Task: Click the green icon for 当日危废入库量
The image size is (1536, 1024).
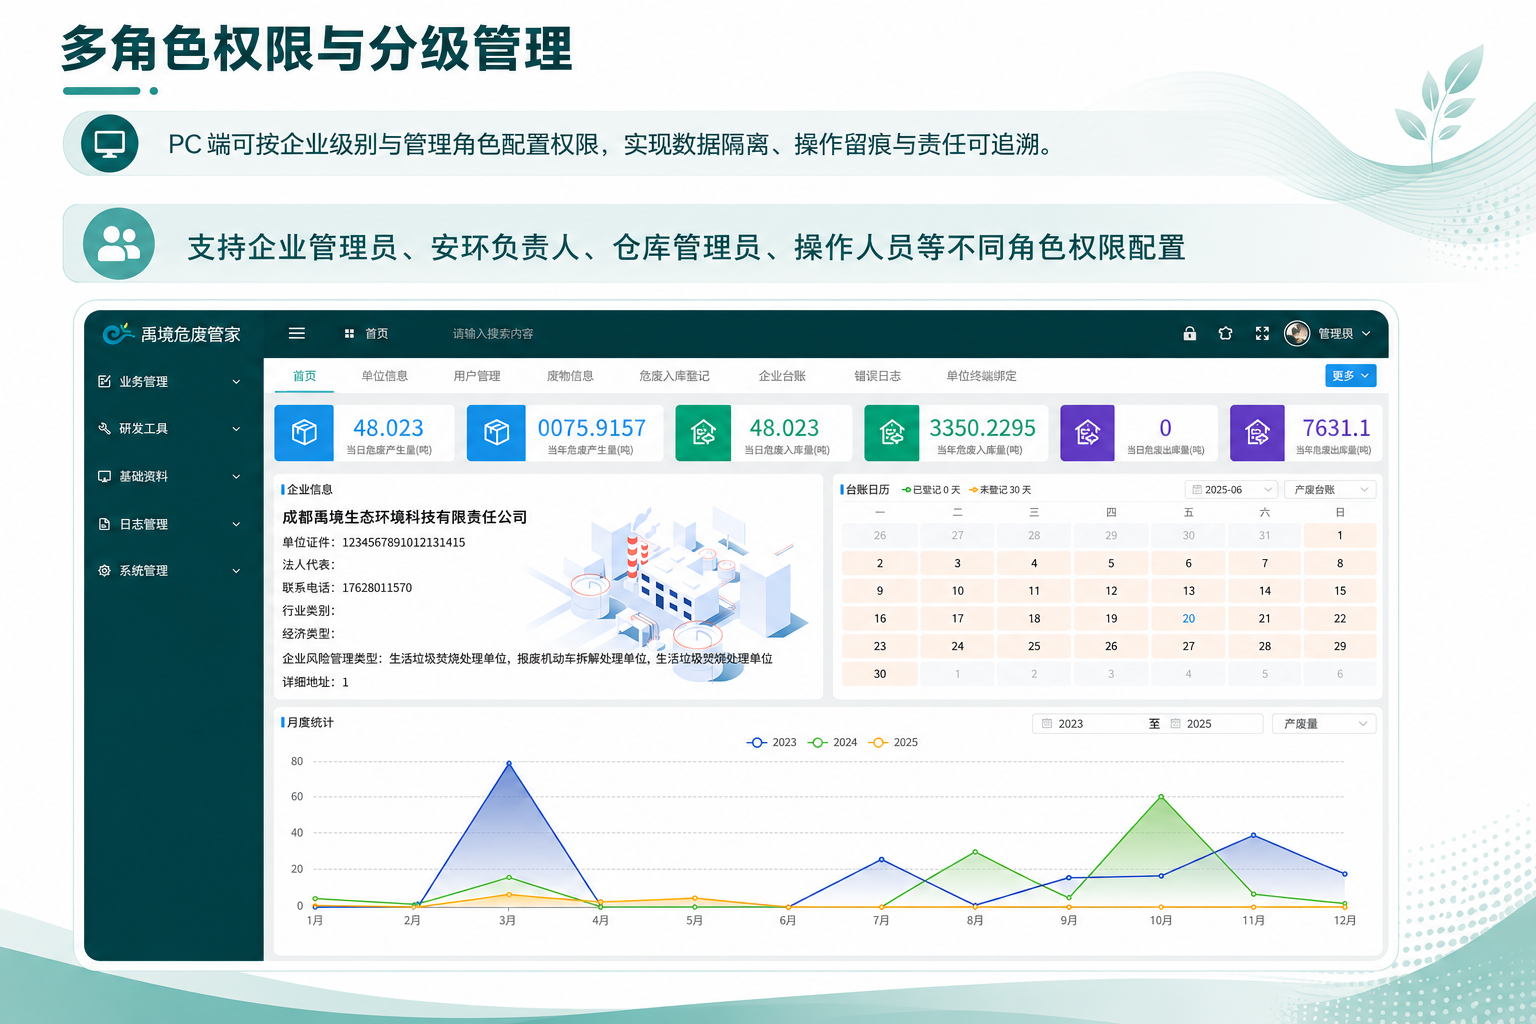Action: coord(703,433)
